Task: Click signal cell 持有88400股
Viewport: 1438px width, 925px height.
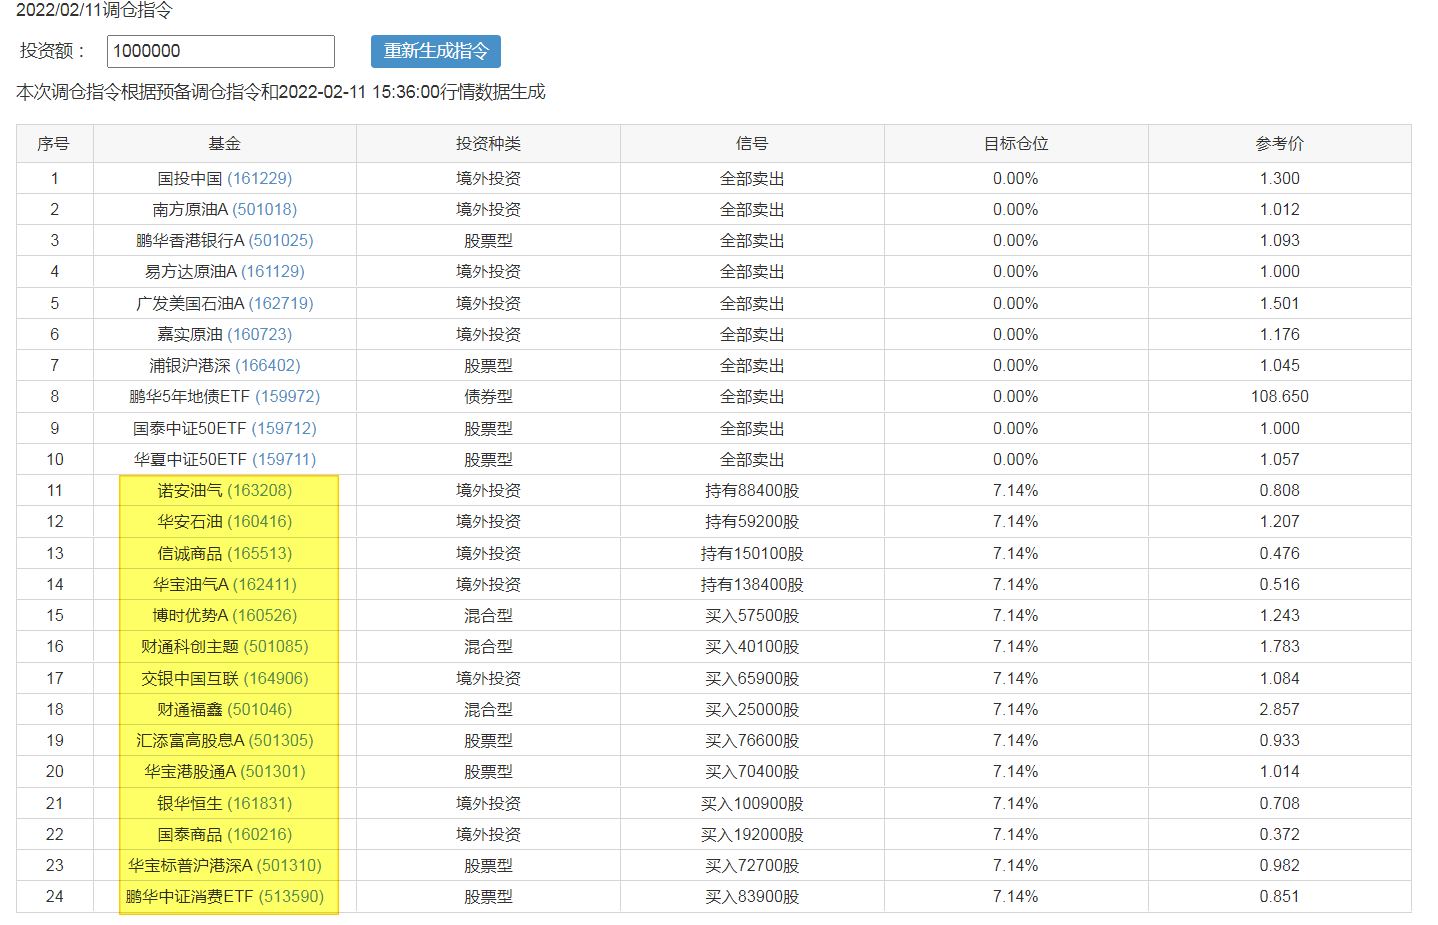Action: (752, 490)
